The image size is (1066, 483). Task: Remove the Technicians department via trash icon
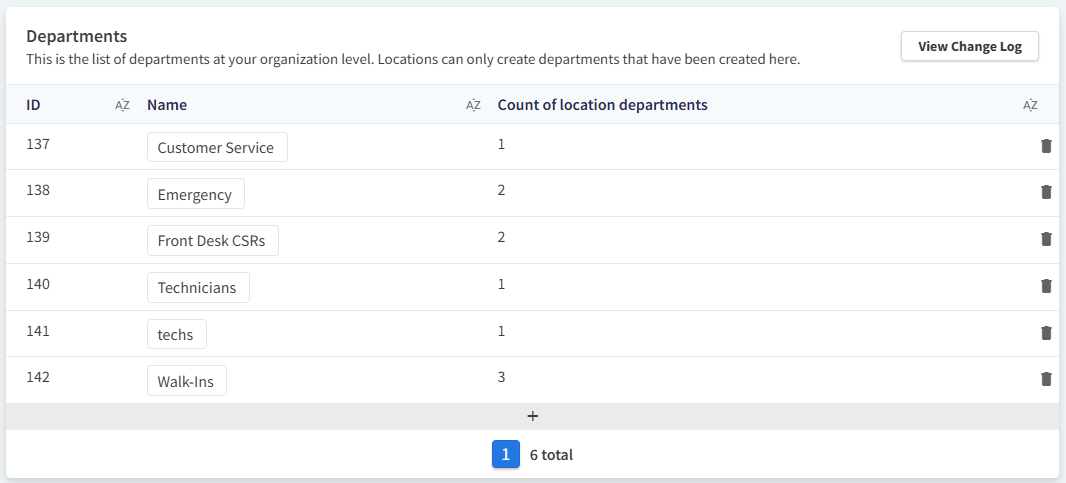pyautogui.click(x=1046, y=286)
